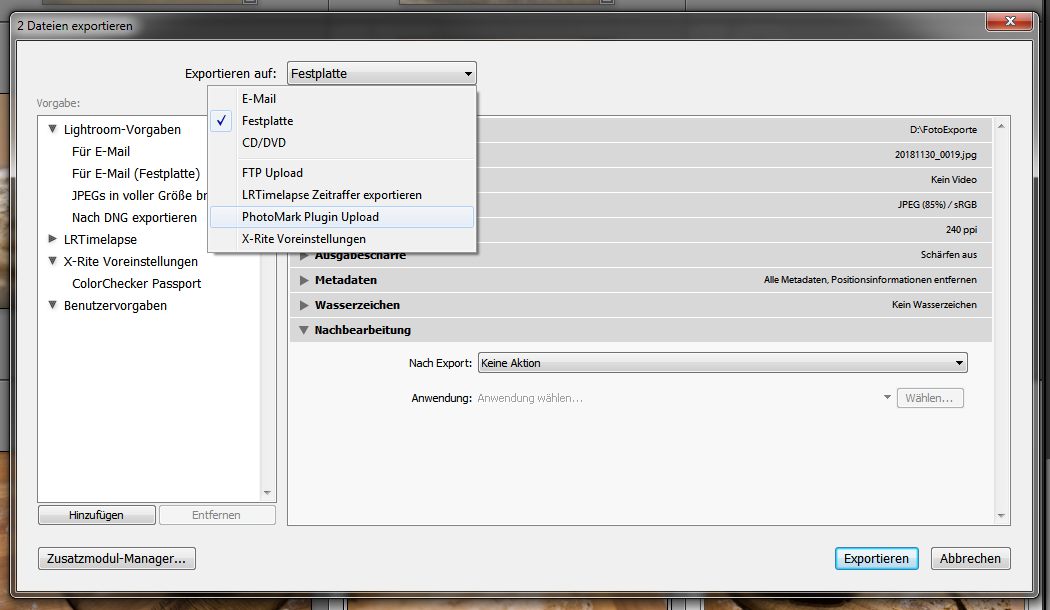Open the Zusatzmodul-Manager
This screenshot has height=610, width=1050.
(116, 559)
